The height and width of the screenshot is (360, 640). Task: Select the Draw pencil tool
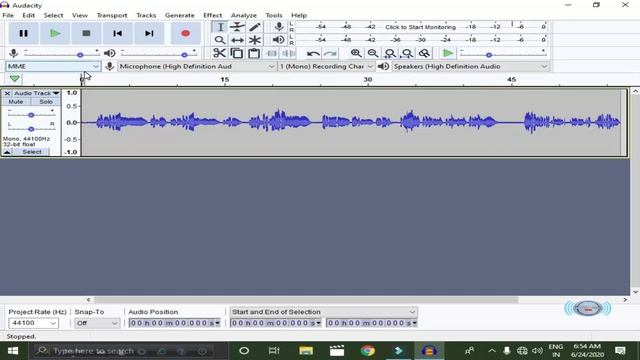click(254, 27)
